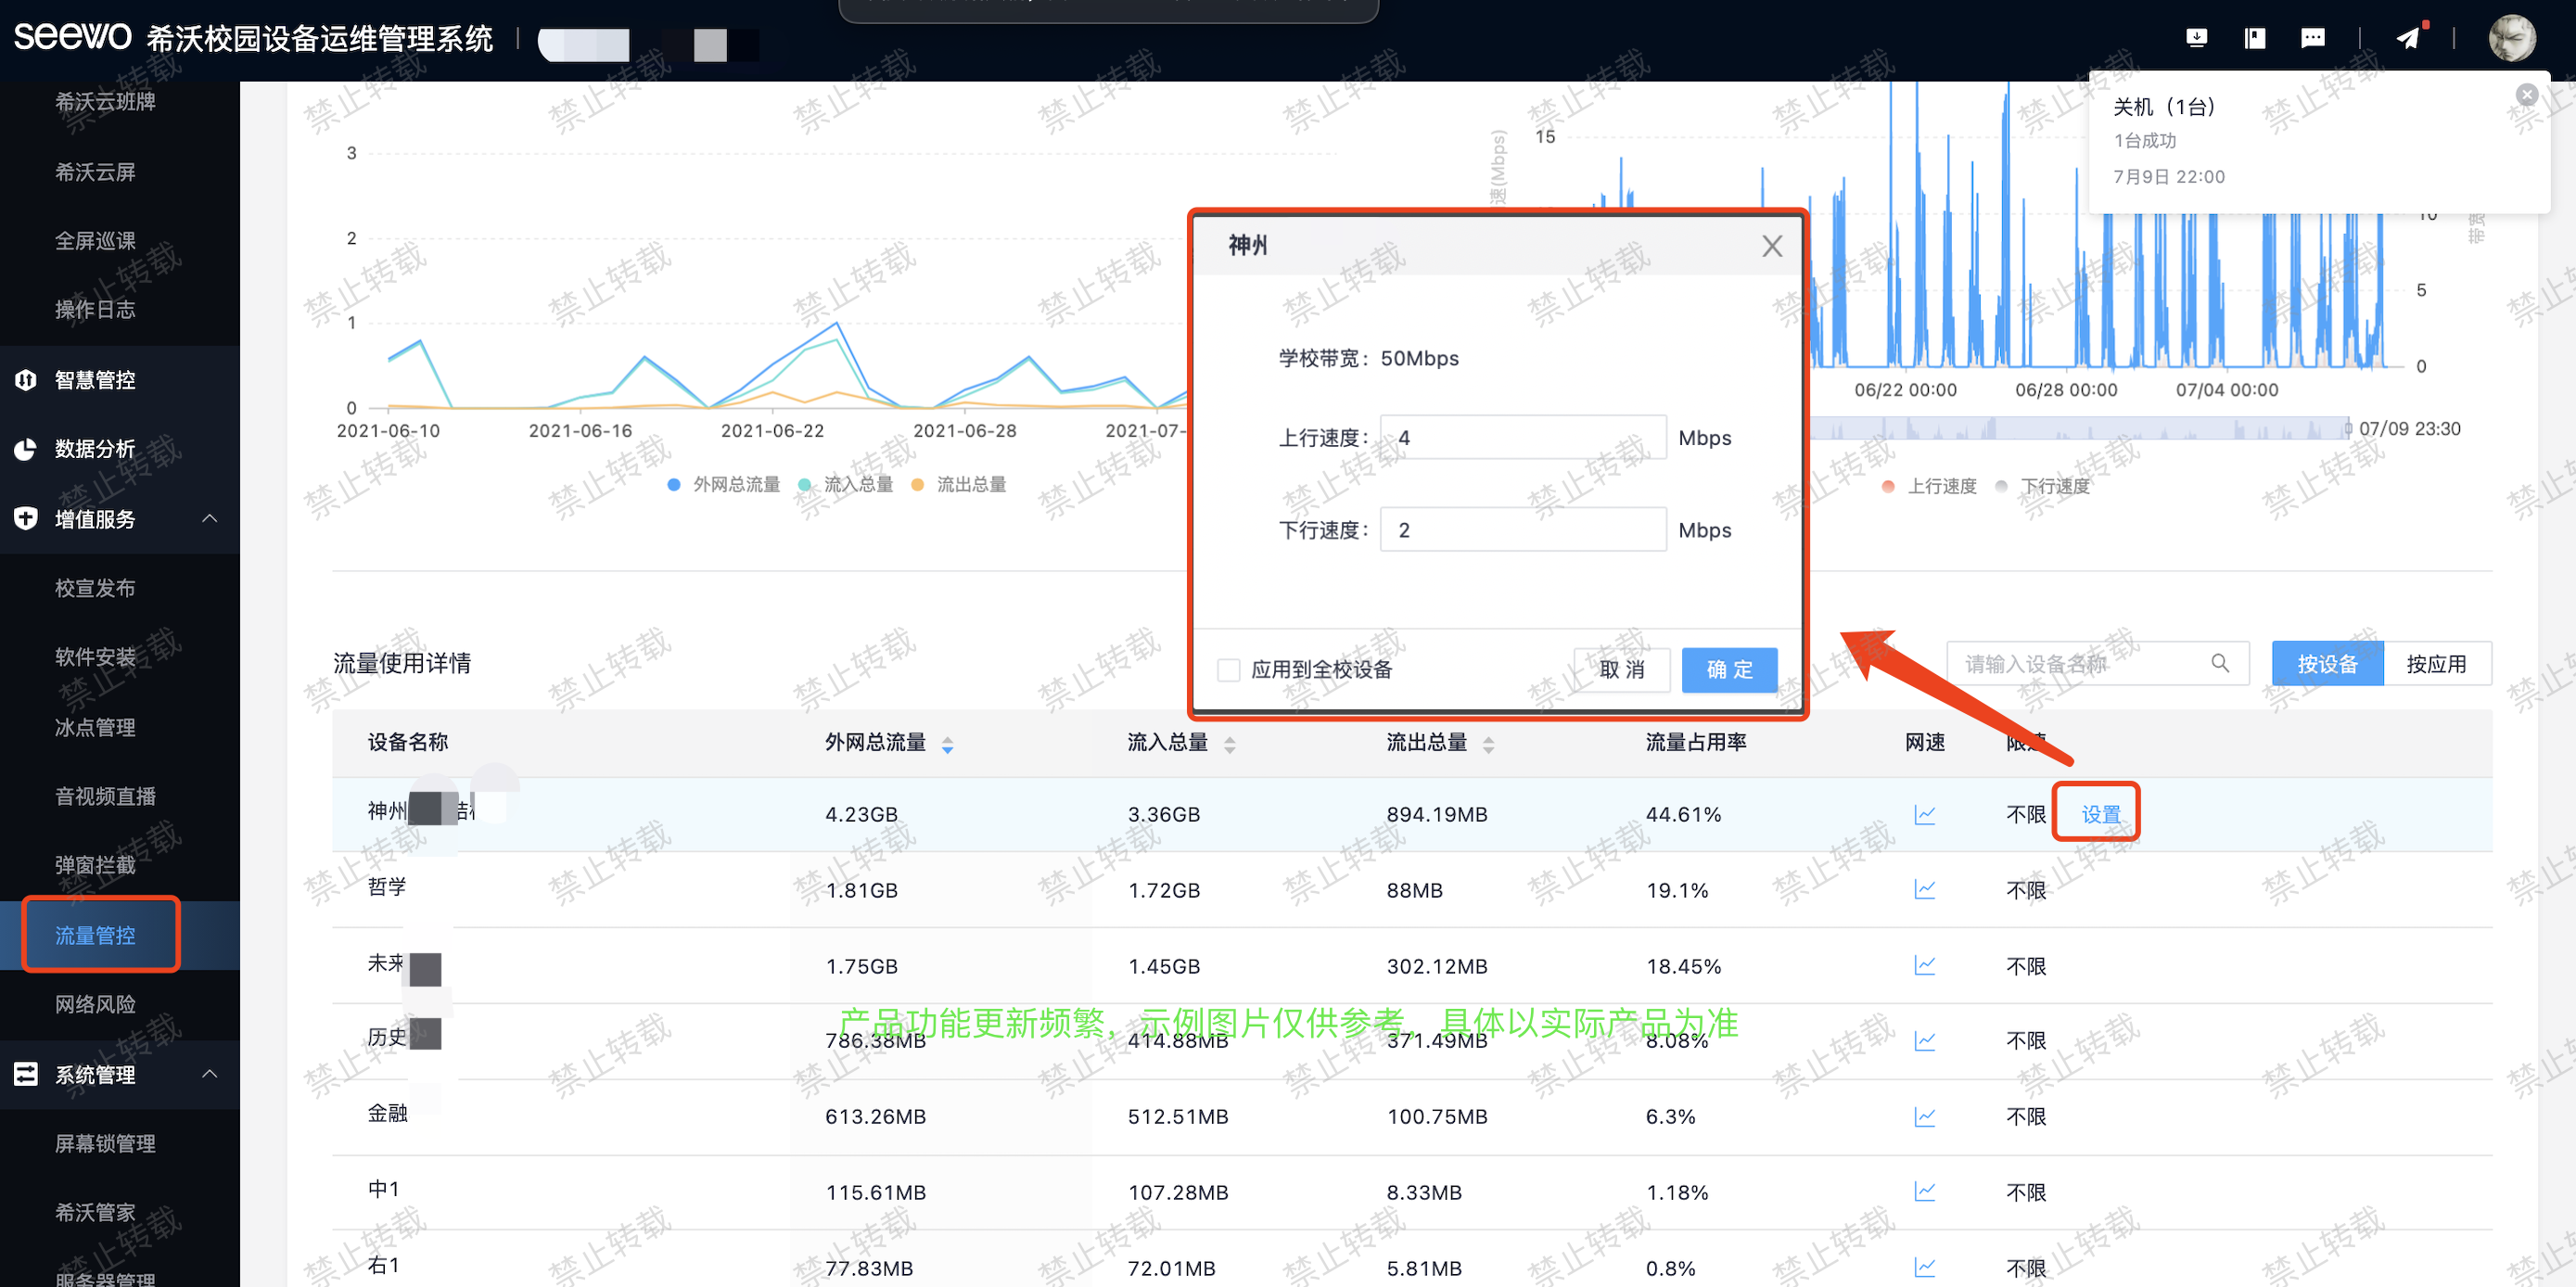Collapse the 增值服务 menu chevron
The height and width of the screenshot is (1287, 2576).
pos(209,518)
